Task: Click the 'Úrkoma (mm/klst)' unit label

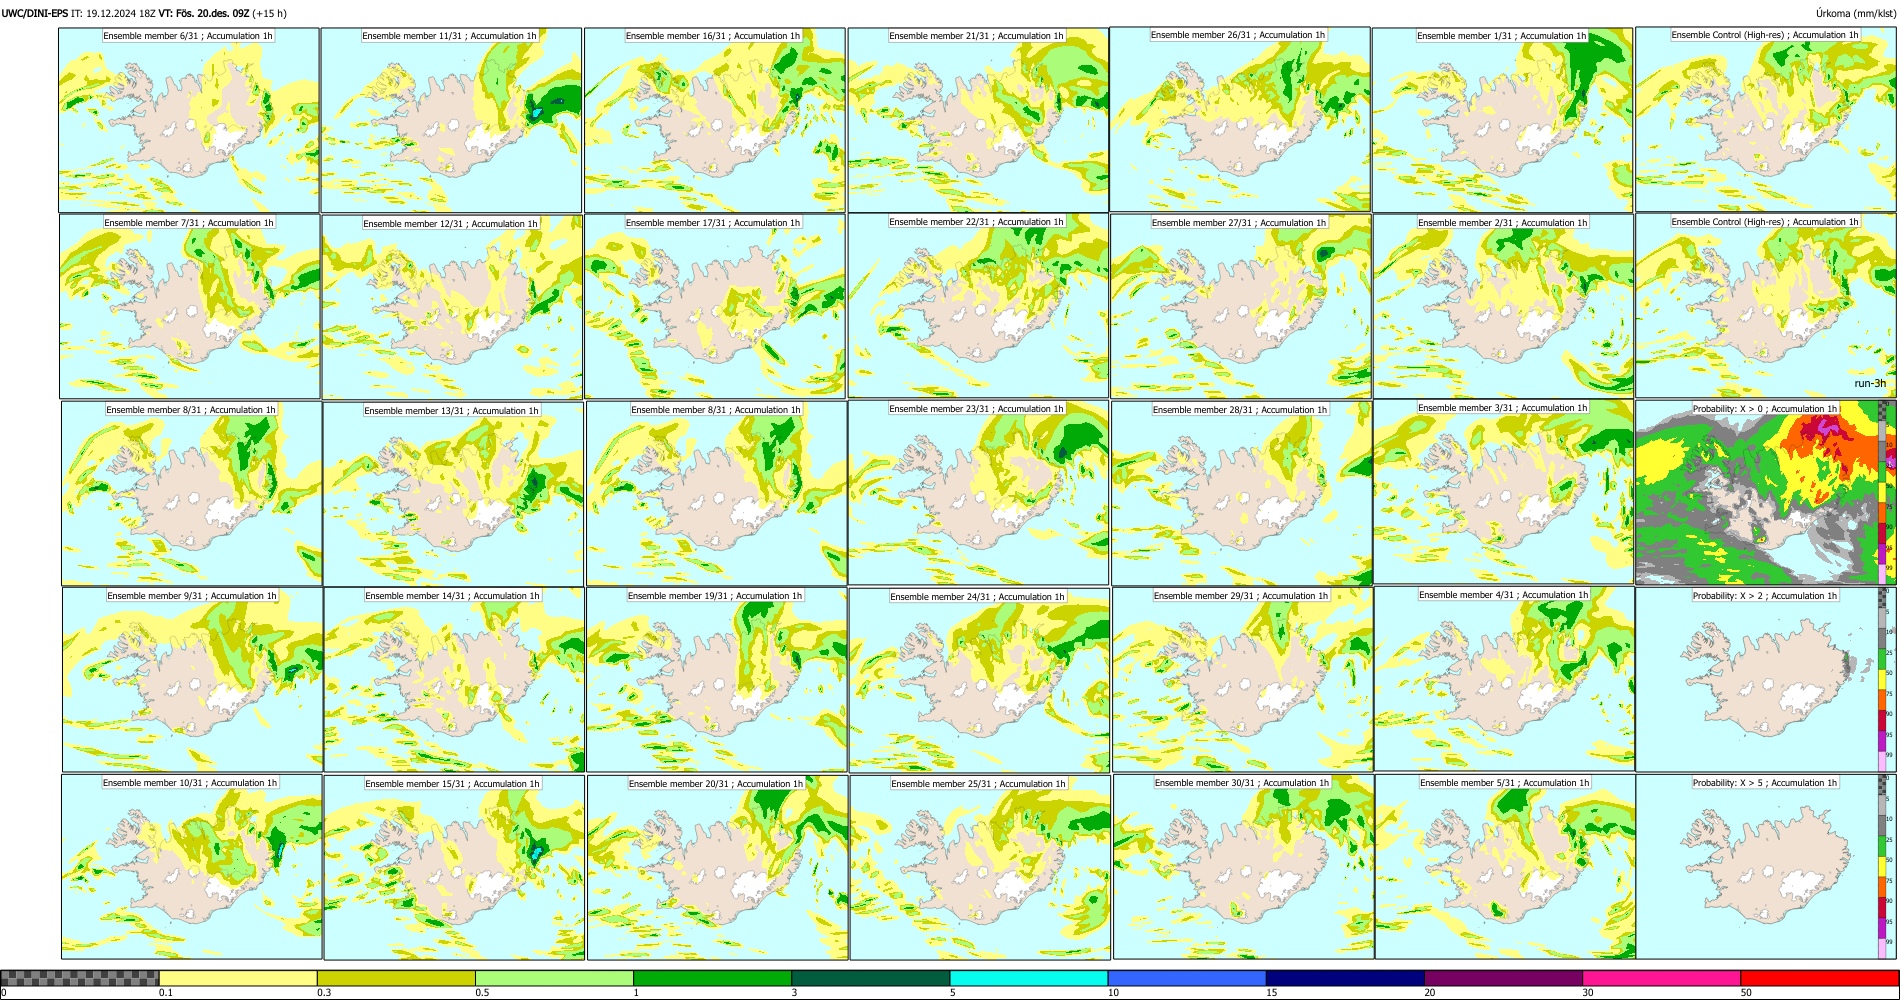Action: click(1855, 13)
